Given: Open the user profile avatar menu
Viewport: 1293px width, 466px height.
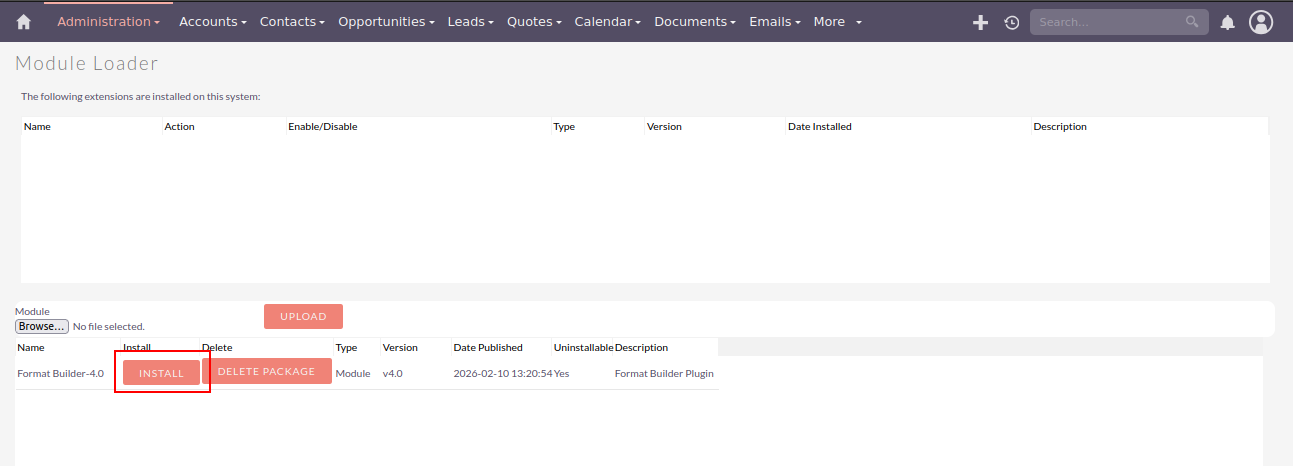Looking at the screenshot, I should point(1261,22).
